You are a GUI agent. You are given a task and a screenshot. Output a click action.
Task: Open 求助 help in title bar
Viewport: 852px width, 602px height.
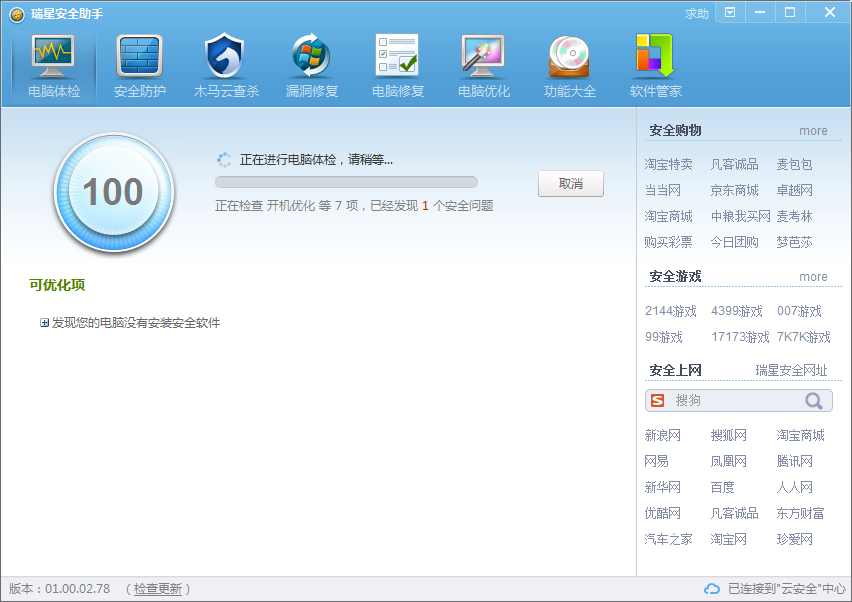click(696, 14)
